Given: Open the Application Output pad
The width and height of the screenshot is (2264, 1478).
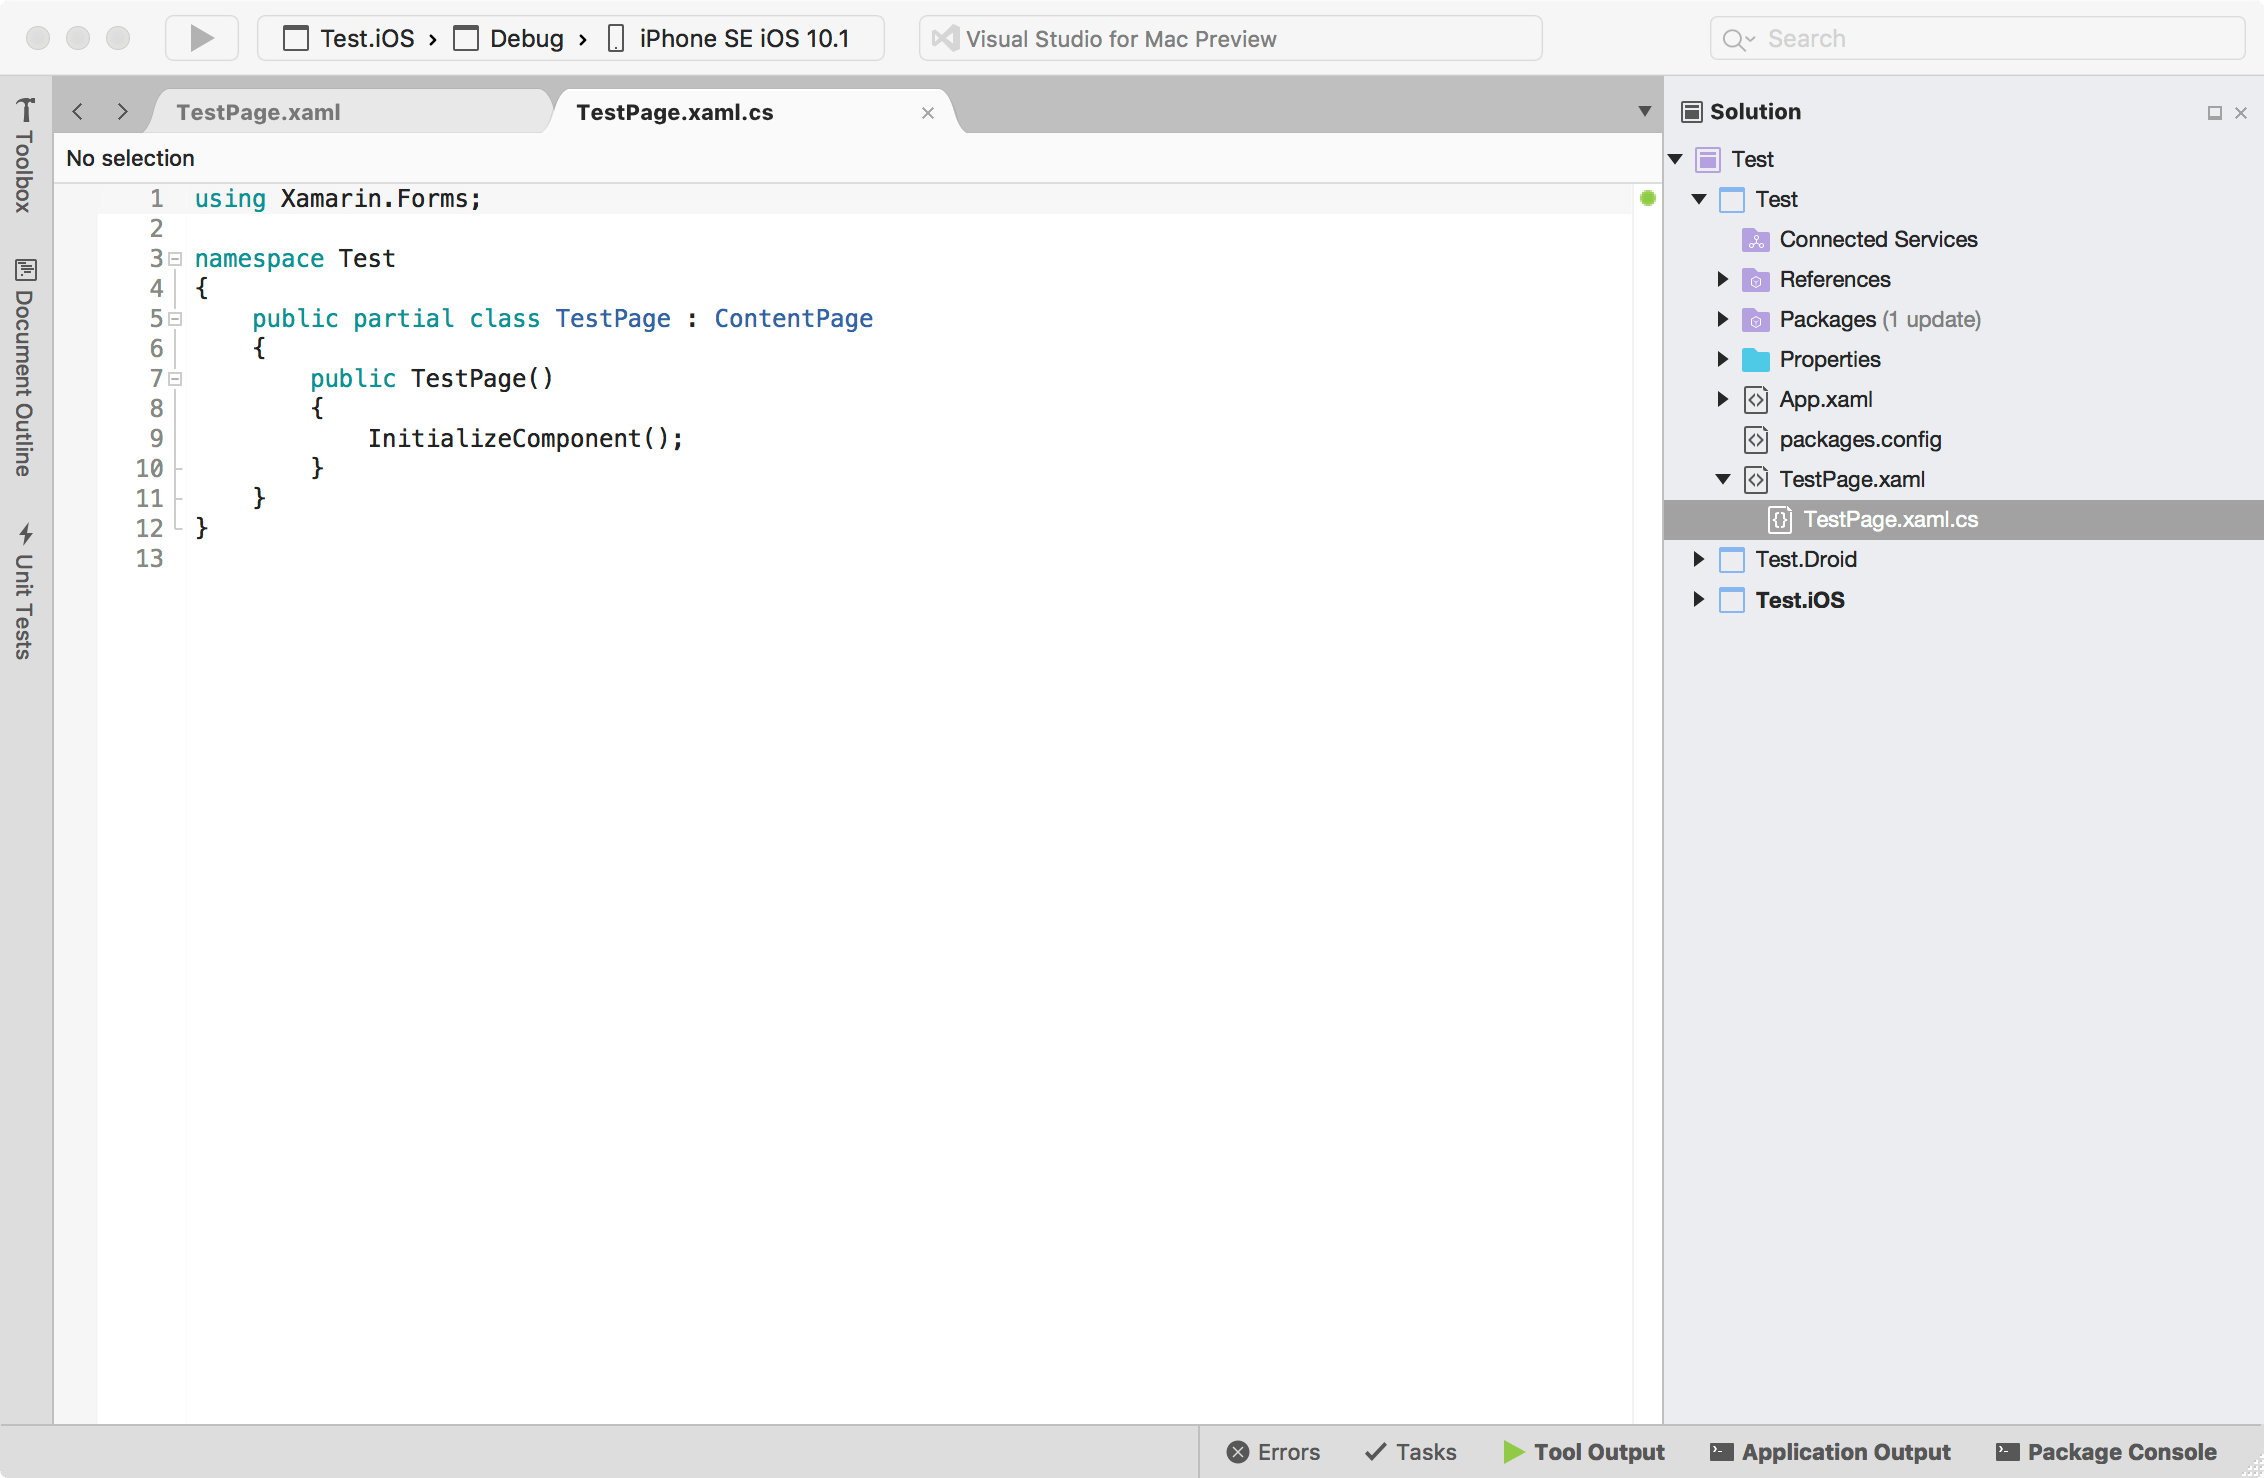Looking at the screenshot, I should [x=1830, y=1452].
